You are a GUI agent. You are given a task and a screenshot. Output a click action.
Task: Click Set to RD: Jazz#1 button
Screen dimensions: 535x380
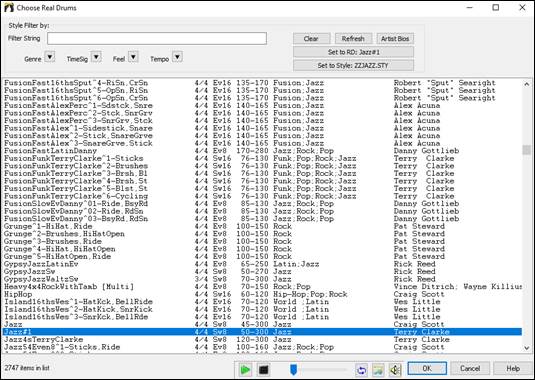[x=353, y=52]
